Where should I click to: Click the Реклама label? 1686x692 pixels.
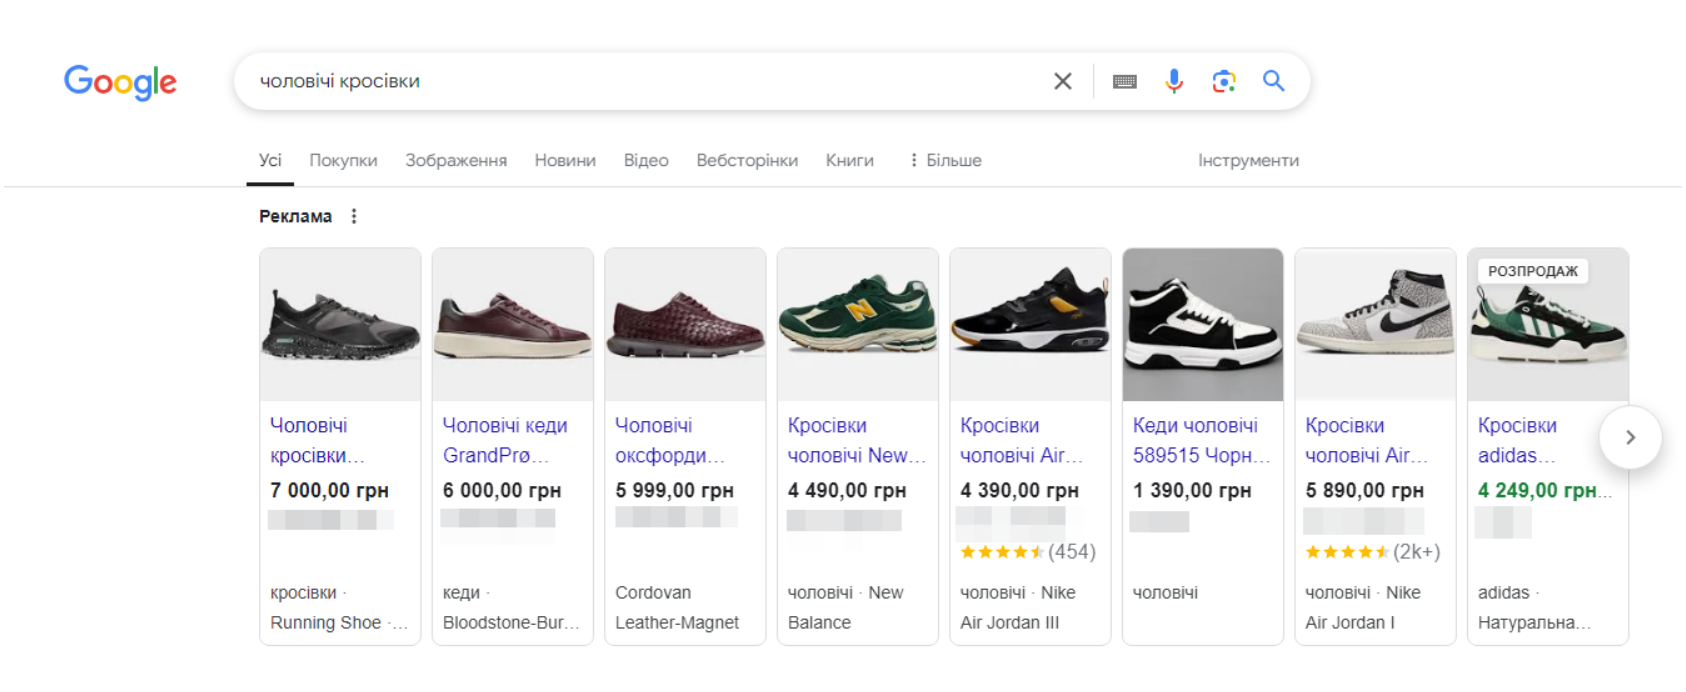(295, 216)
